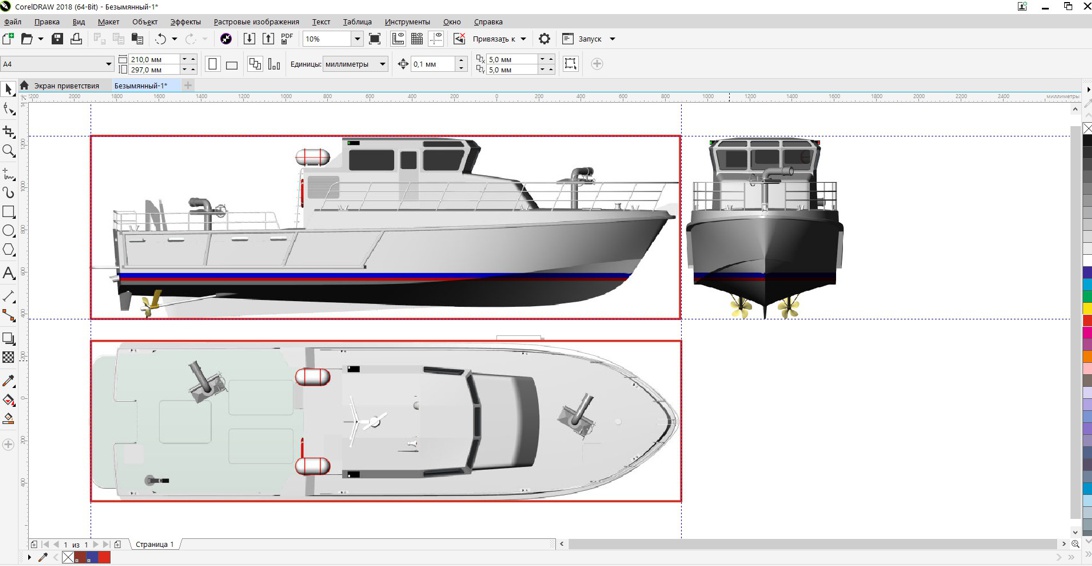Screen dimensions: 1092x566
Task: Activate the Ellipse tool
Action: [9, 231]
